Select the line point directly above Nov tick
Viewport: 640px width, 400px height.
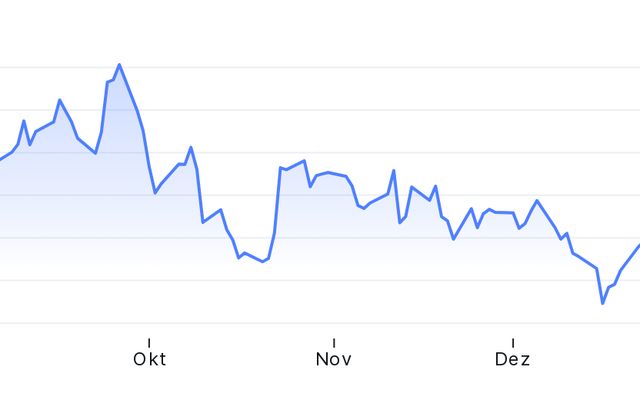pos(334,173)
